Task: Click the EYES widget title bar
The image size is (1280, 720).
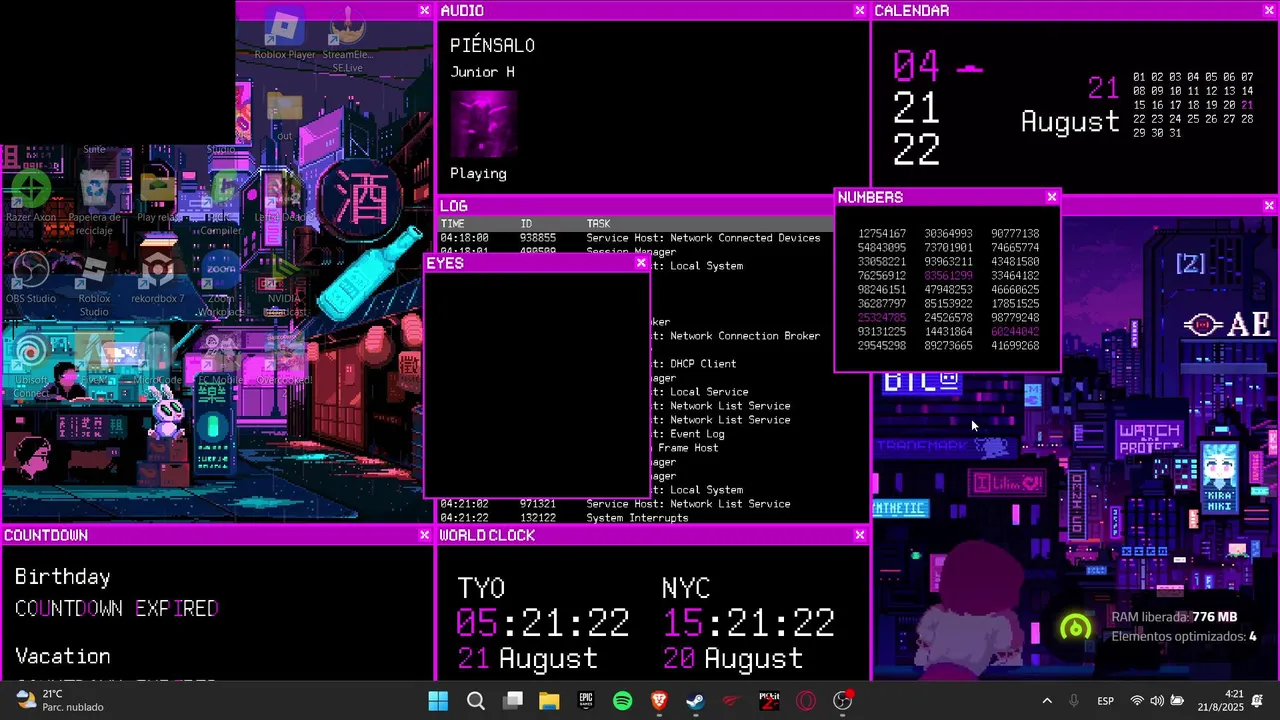Action: [x=537, y=263]
